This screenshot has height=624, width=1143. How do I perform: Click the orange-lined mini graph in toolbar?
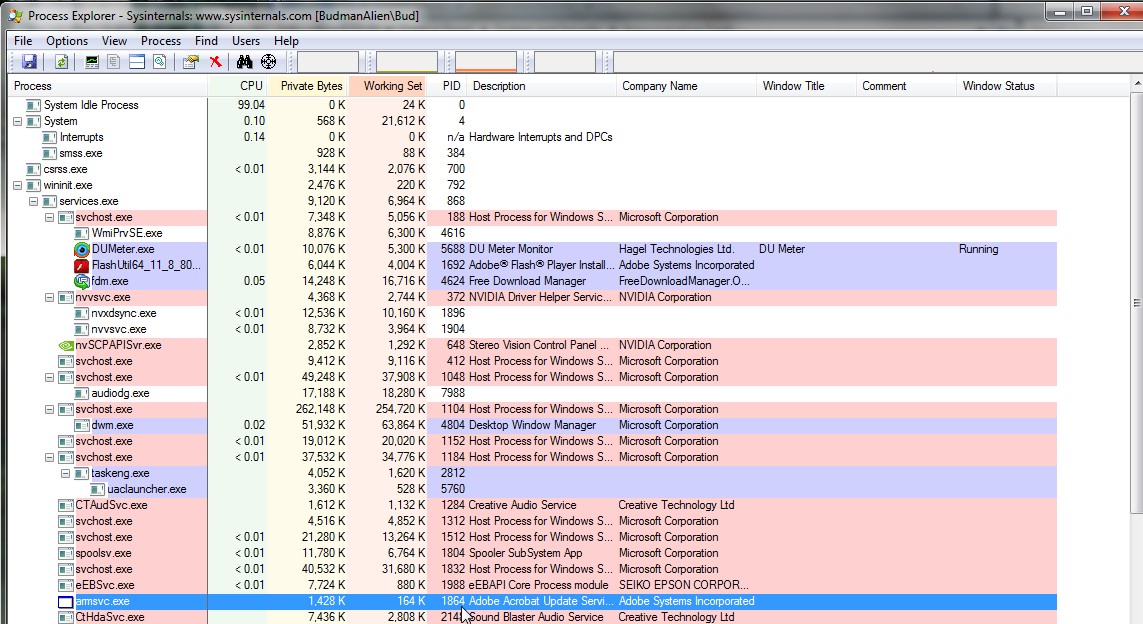pos(485,62)
